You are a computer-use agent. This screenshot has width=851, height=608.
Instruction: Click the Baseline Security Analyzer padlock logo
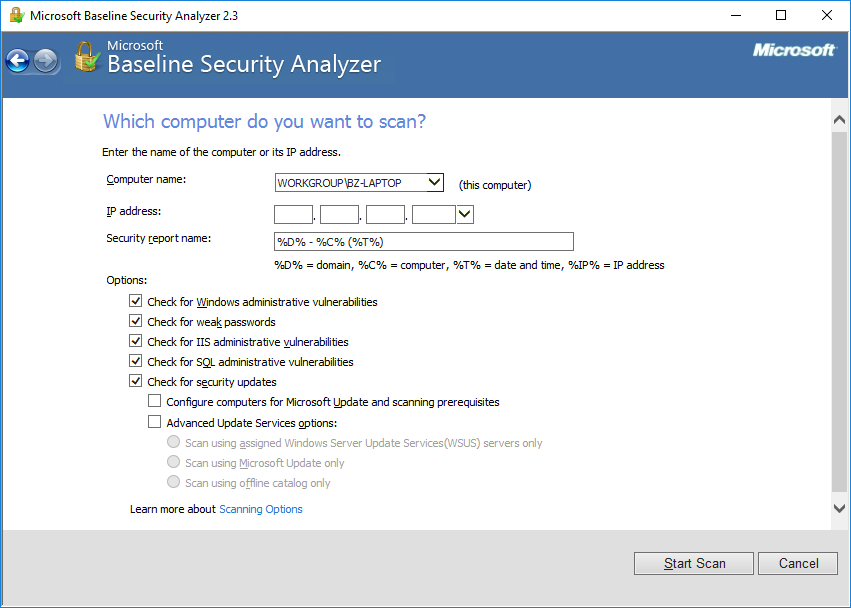(x=88, y=57)
